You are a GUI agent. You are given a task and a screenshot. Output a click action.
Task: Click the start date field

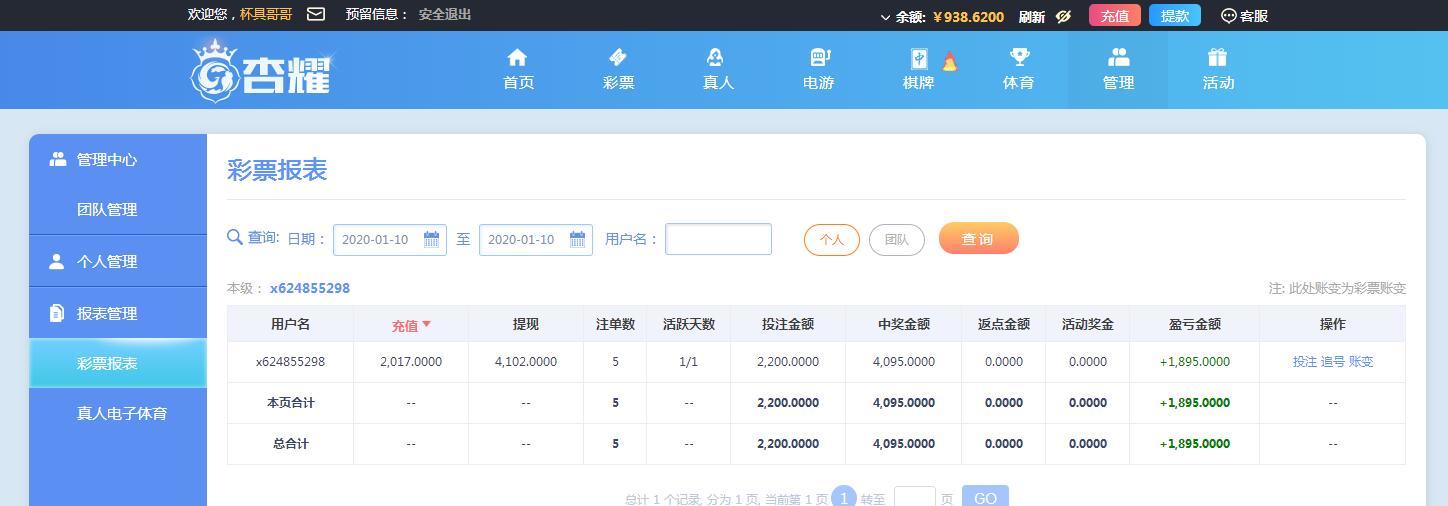coord(389,240)
